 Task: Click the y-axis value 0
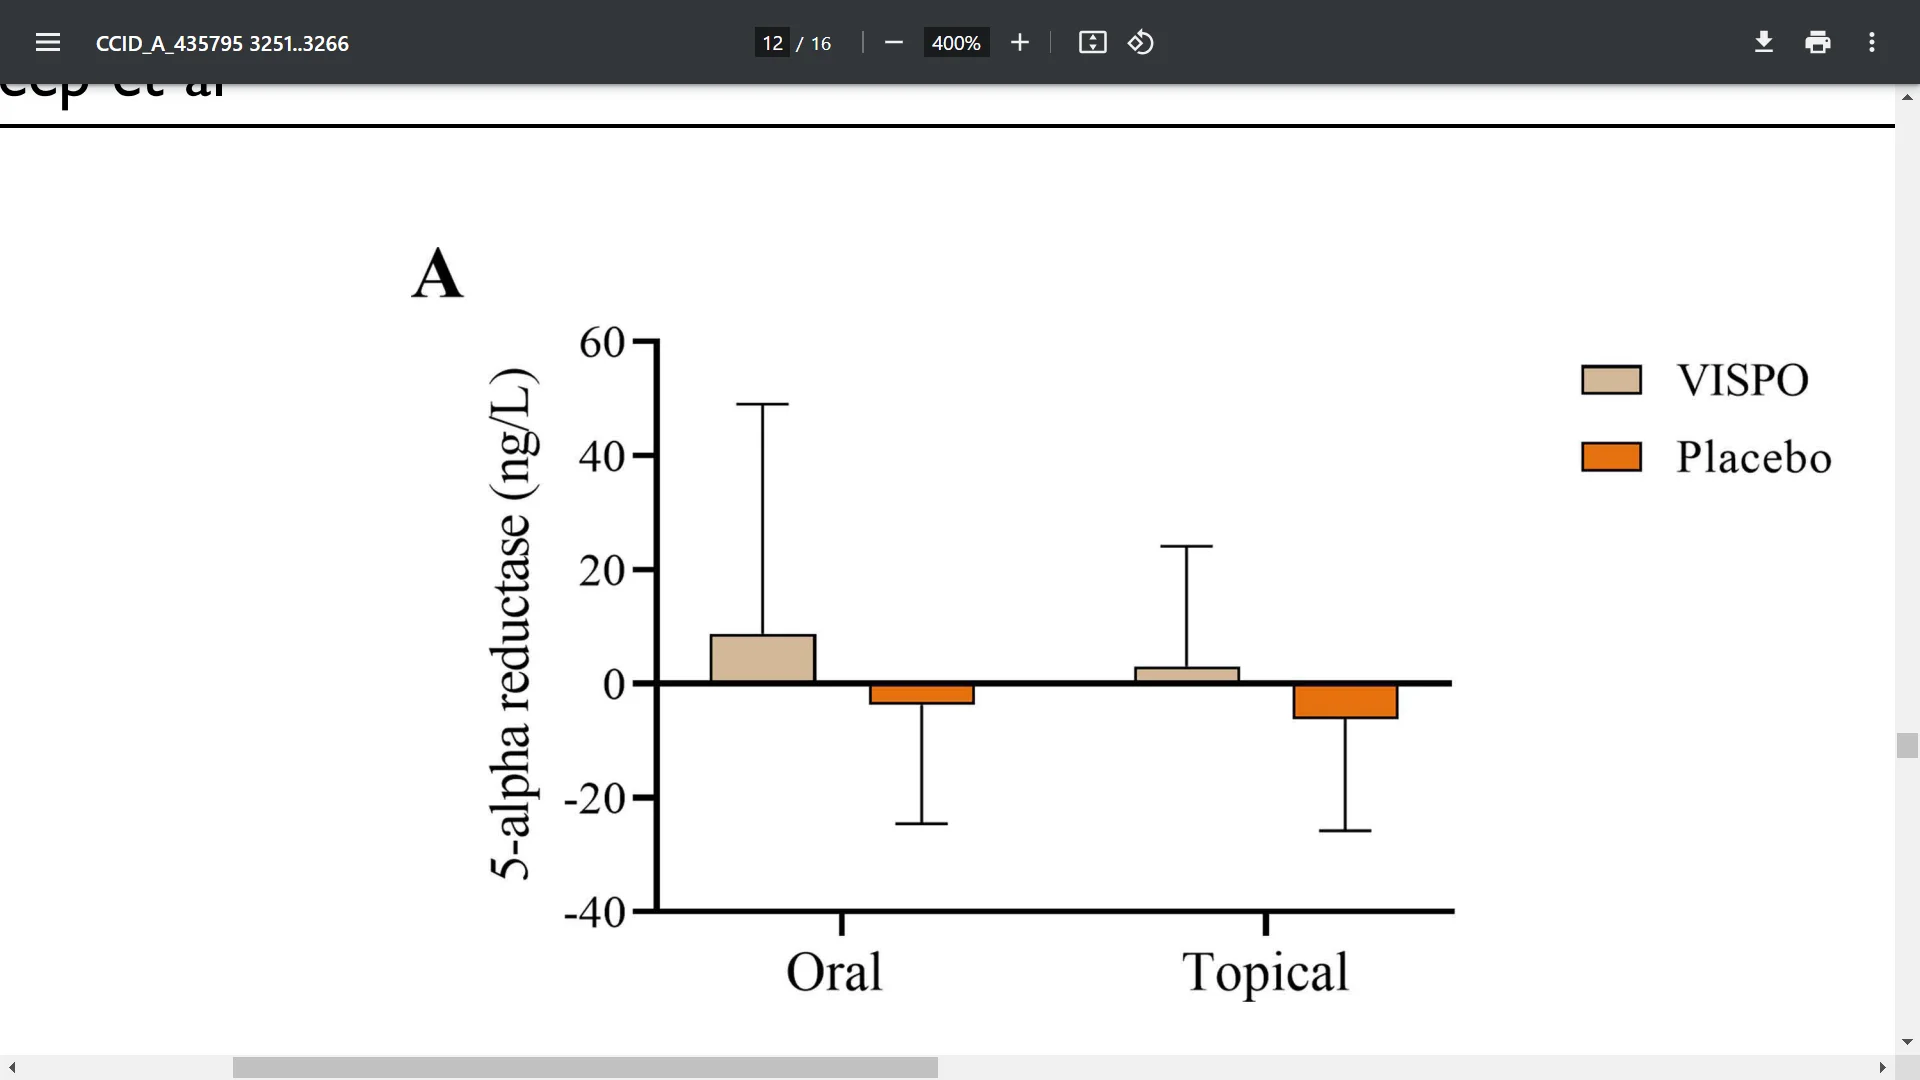click(x=614, y=684)
